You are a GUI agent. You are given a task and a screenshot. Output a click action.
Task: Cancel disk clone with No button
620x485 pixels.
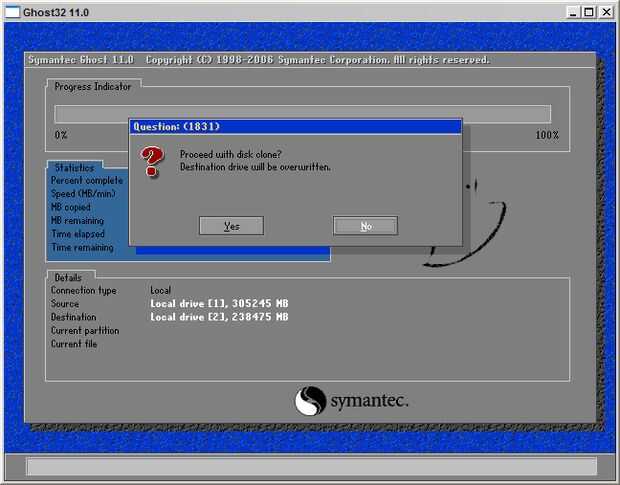click(x=365, y=226)
